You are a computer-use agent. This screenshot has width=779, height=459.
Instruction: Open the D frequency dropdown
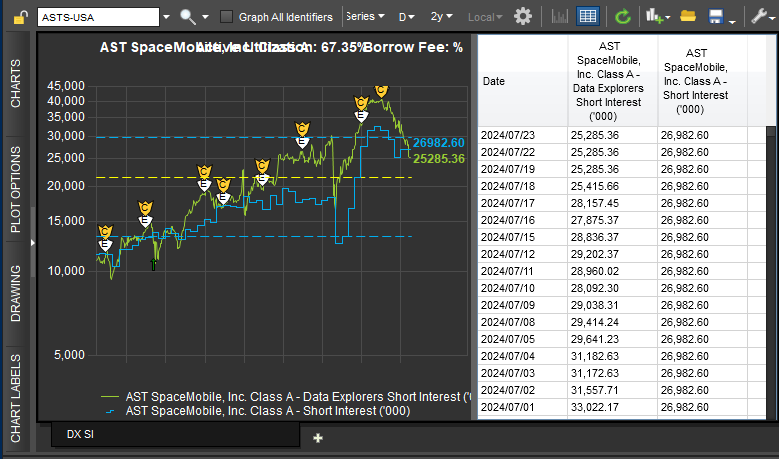point(406,17)
